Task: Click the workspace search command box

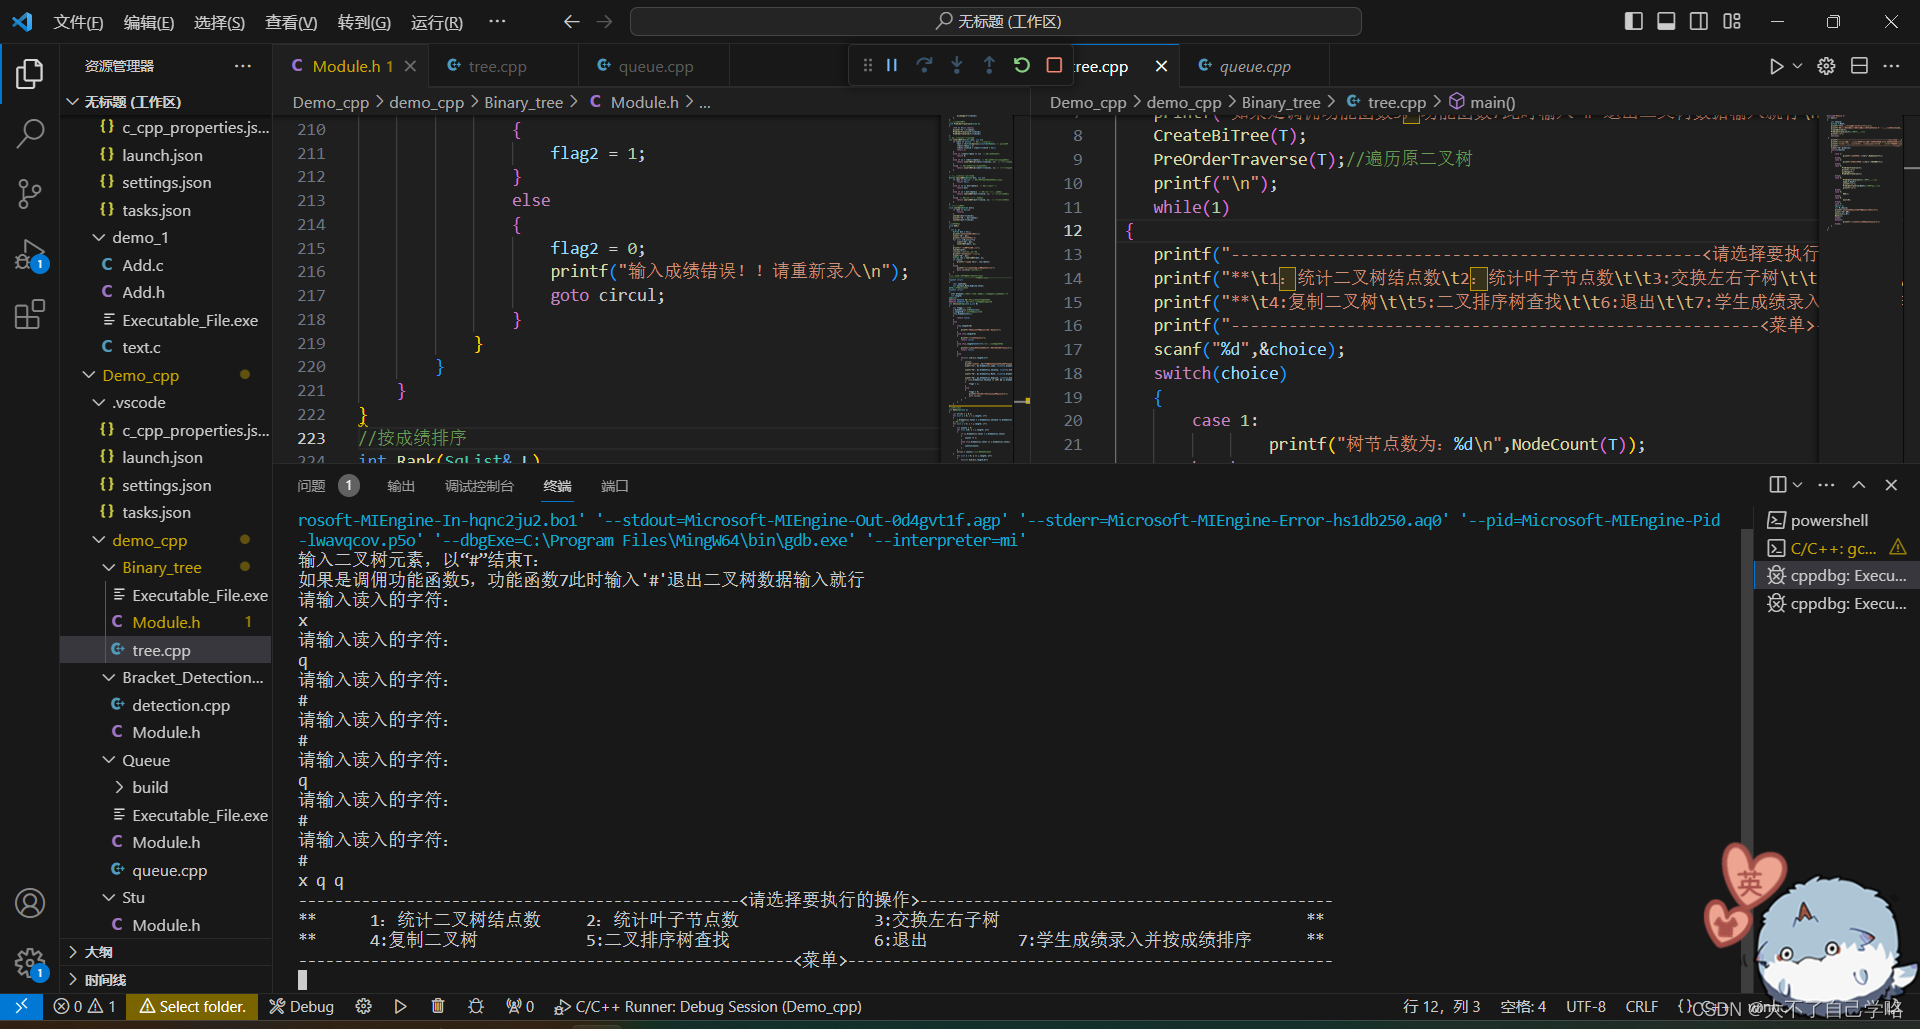Action: click(995, 21)
